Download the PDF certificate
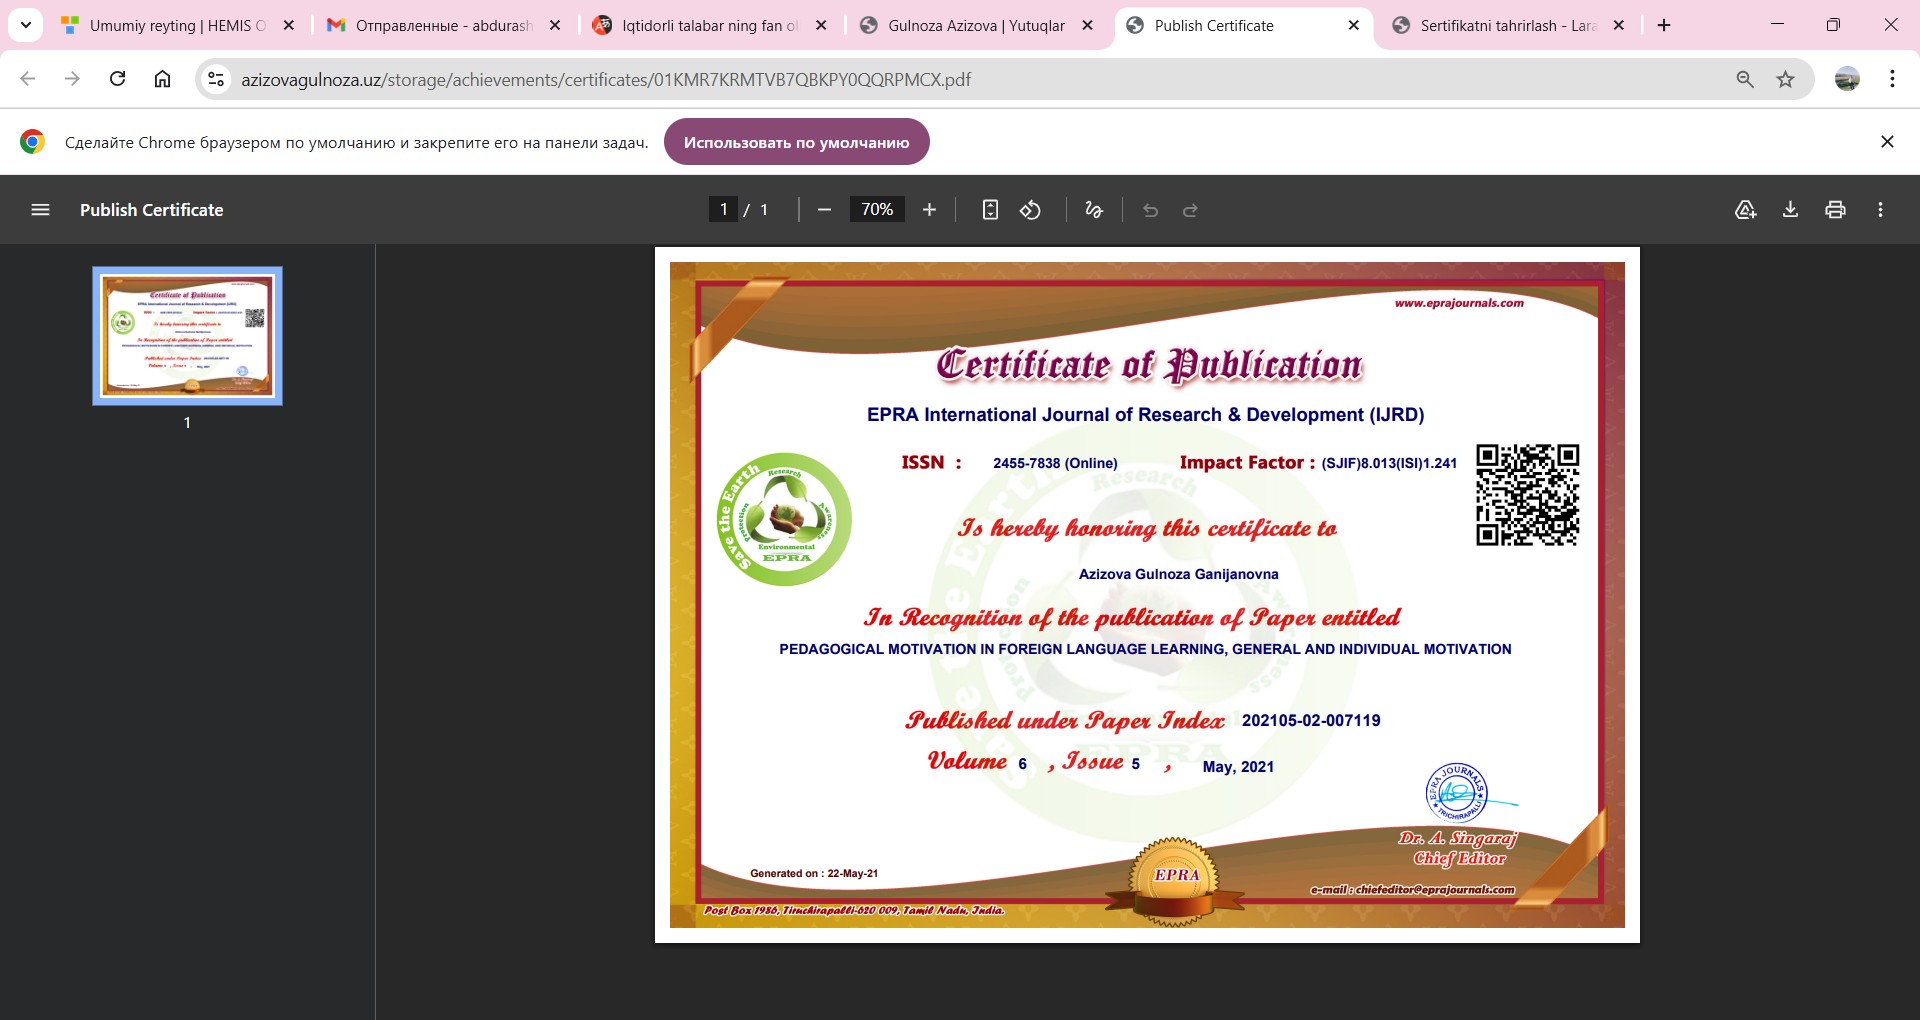 click(1790, 210)
